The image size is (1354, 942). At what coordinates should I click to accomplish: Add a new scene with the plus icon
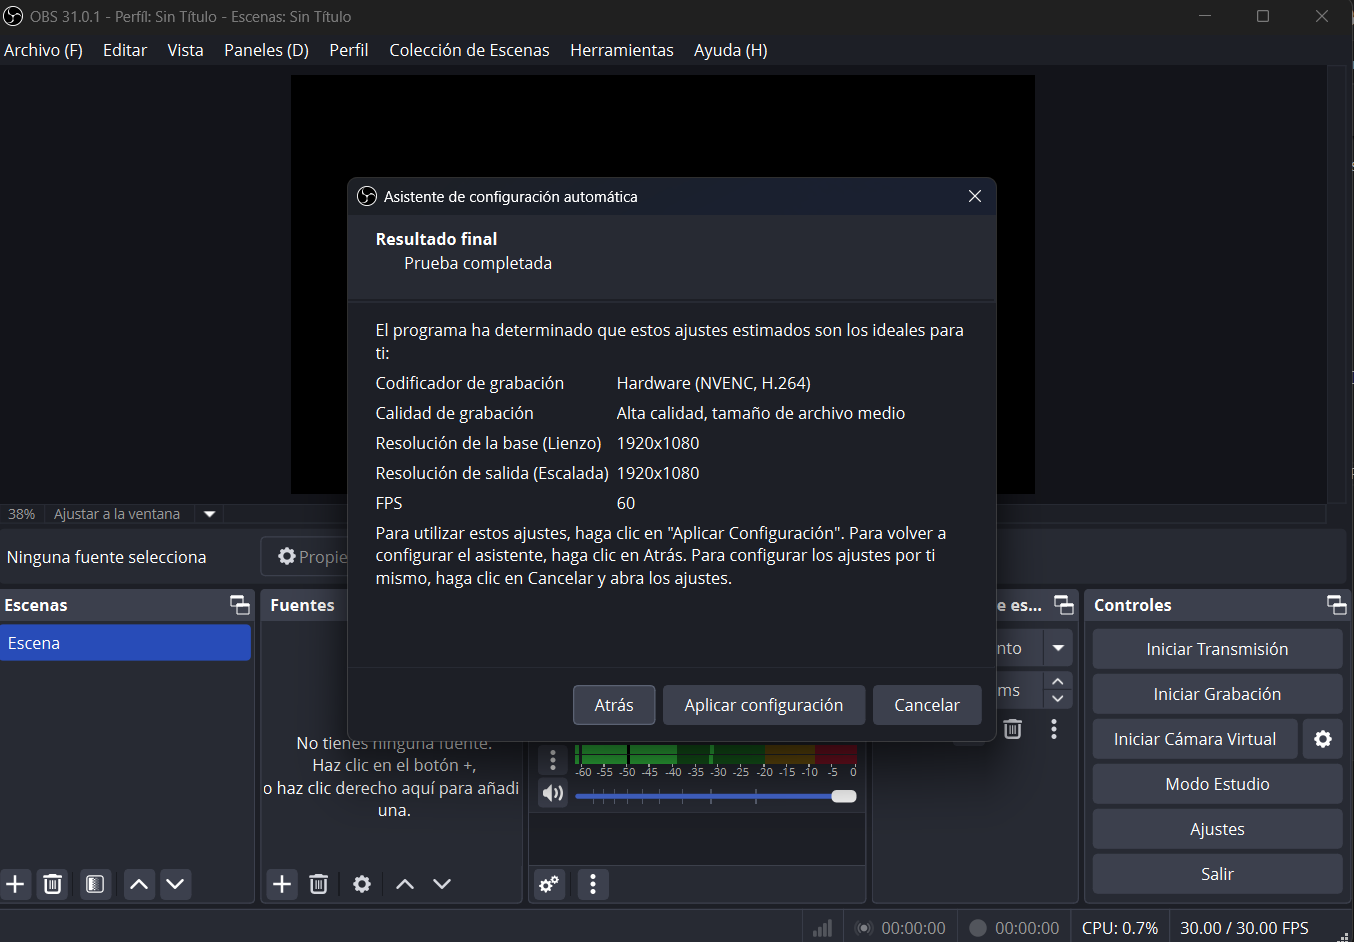point(16,884)
